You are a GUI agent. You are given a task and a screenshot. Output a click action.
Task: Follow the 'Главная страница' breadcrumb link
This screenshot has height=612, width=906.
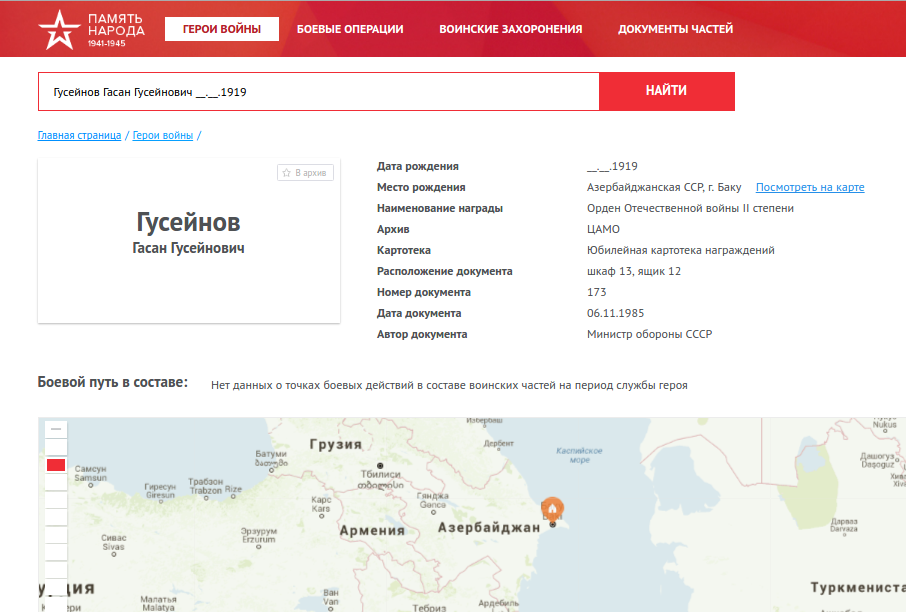coord(79,135)
